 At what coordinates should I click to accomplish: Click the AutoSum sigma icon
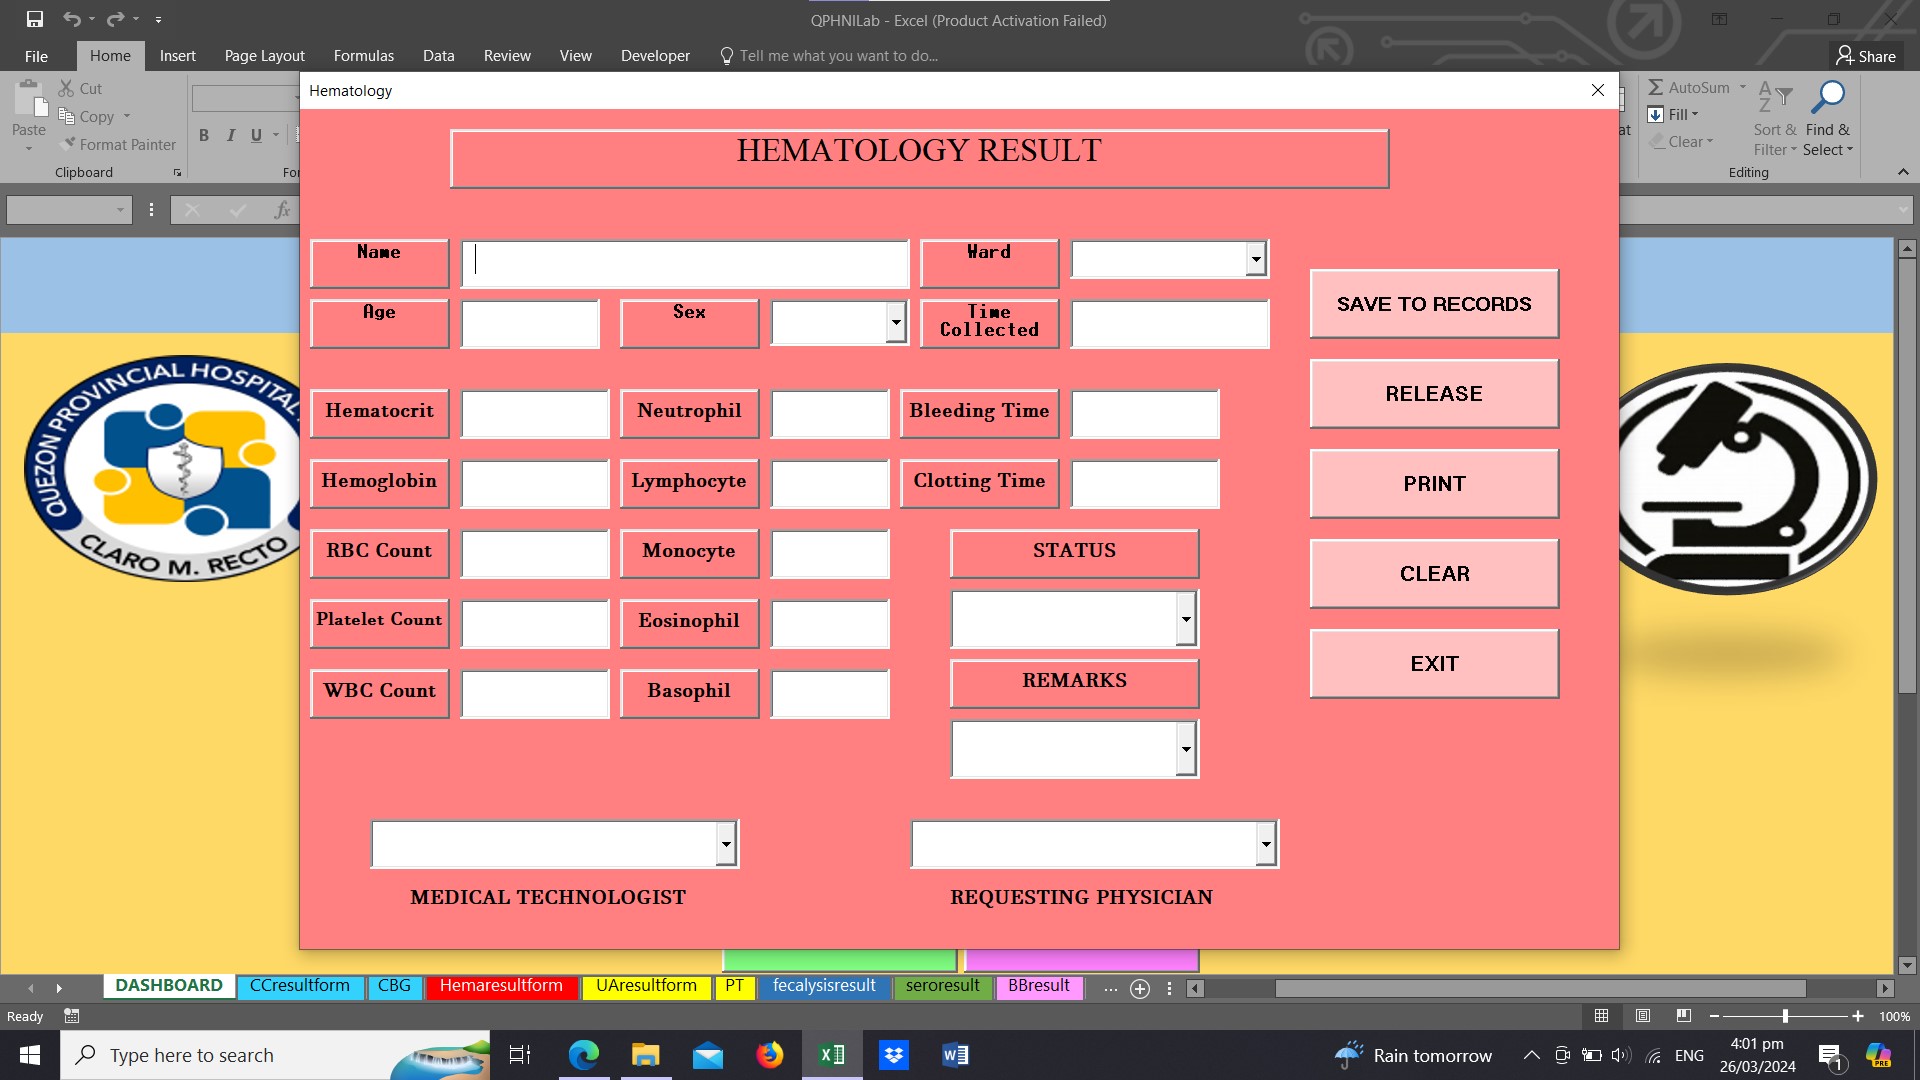[1656, 88]
